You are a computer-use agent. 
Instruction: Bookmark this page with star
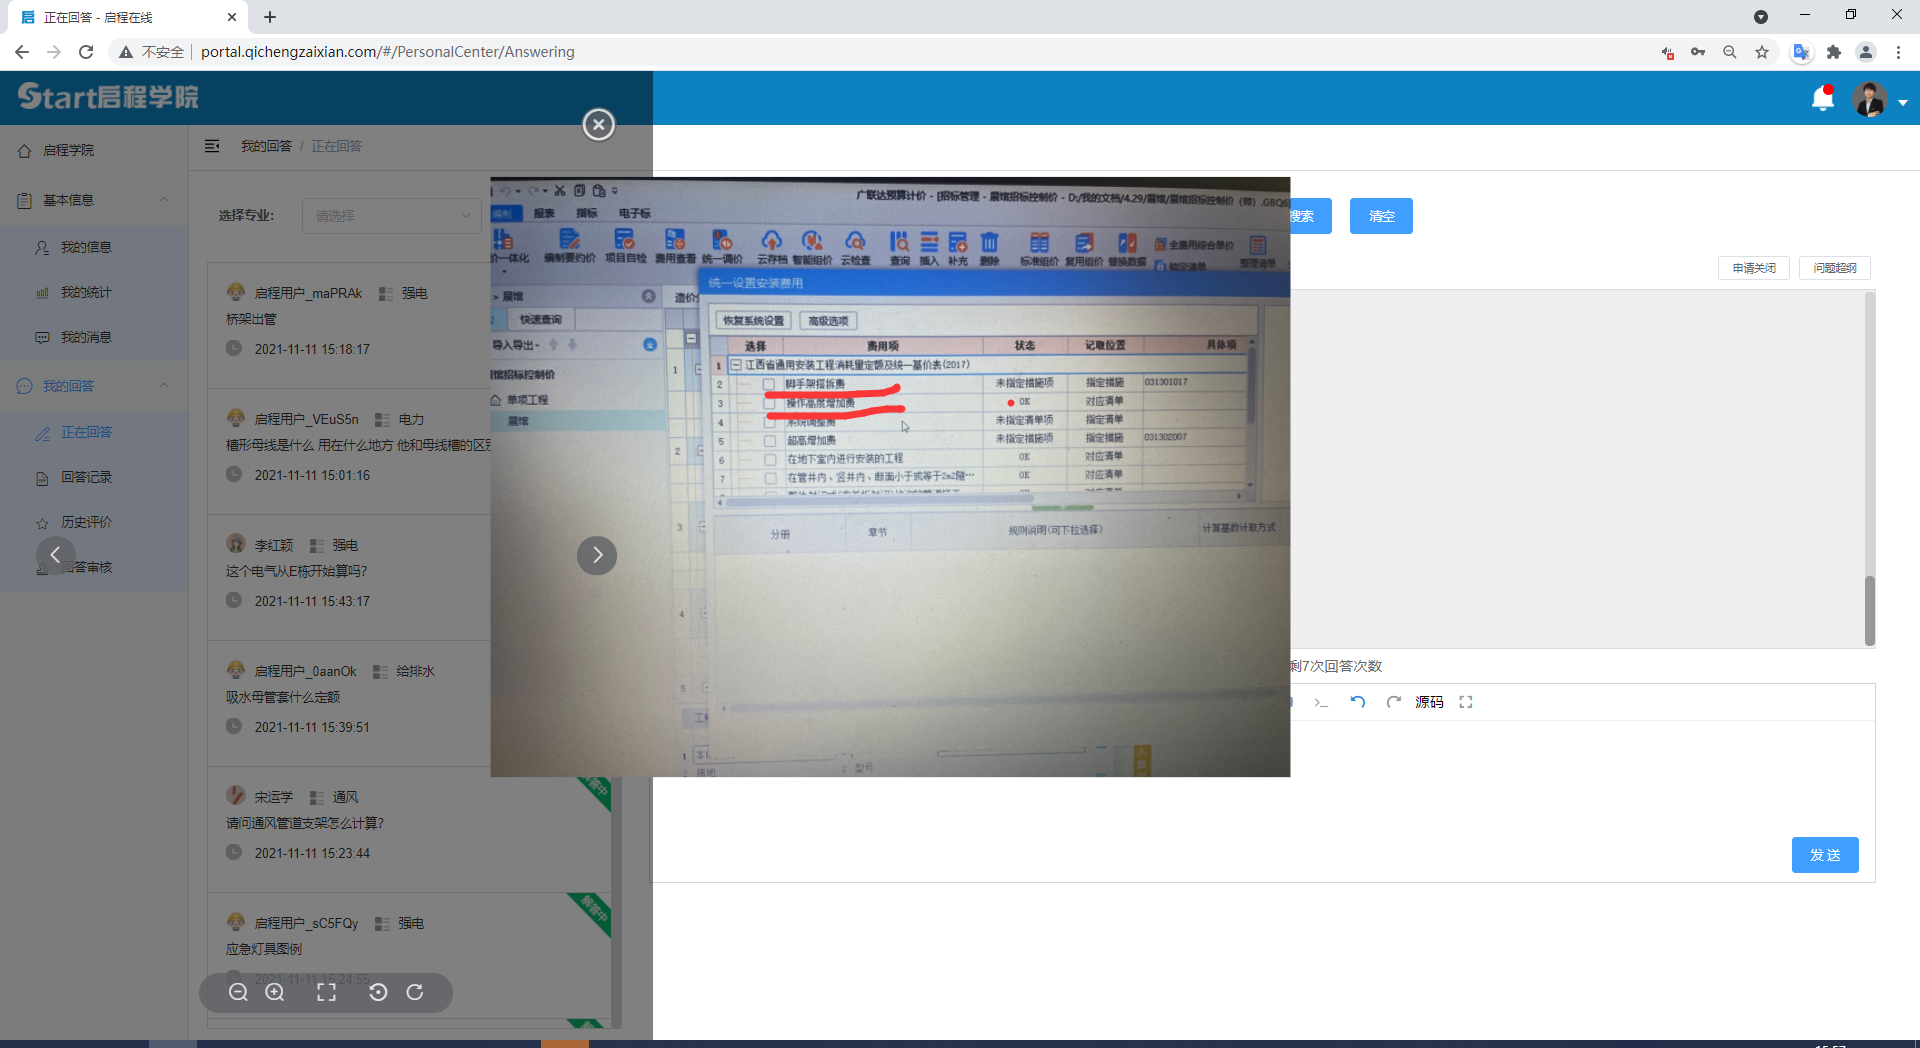pyautogui.click(x=1762, y=52)
